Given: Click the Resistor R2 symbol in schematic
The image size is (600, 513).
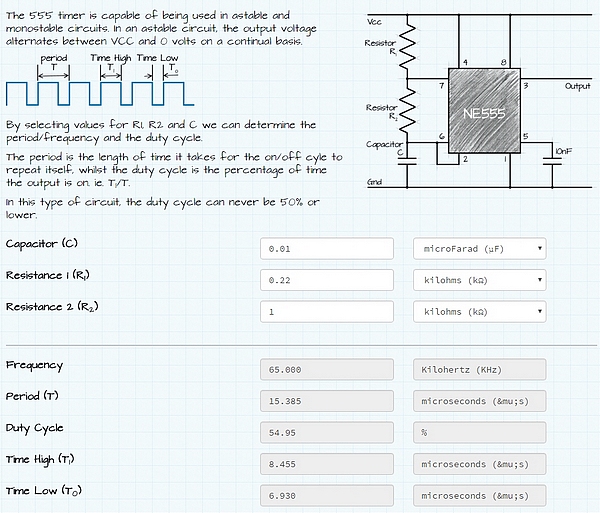Looking at the screenshot, I should pos(407,110).
